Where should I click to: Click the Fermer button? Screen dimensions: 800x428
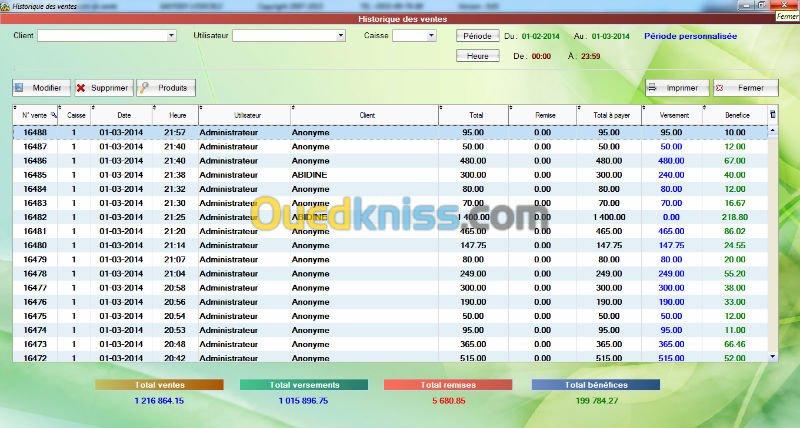coord(746,88)
